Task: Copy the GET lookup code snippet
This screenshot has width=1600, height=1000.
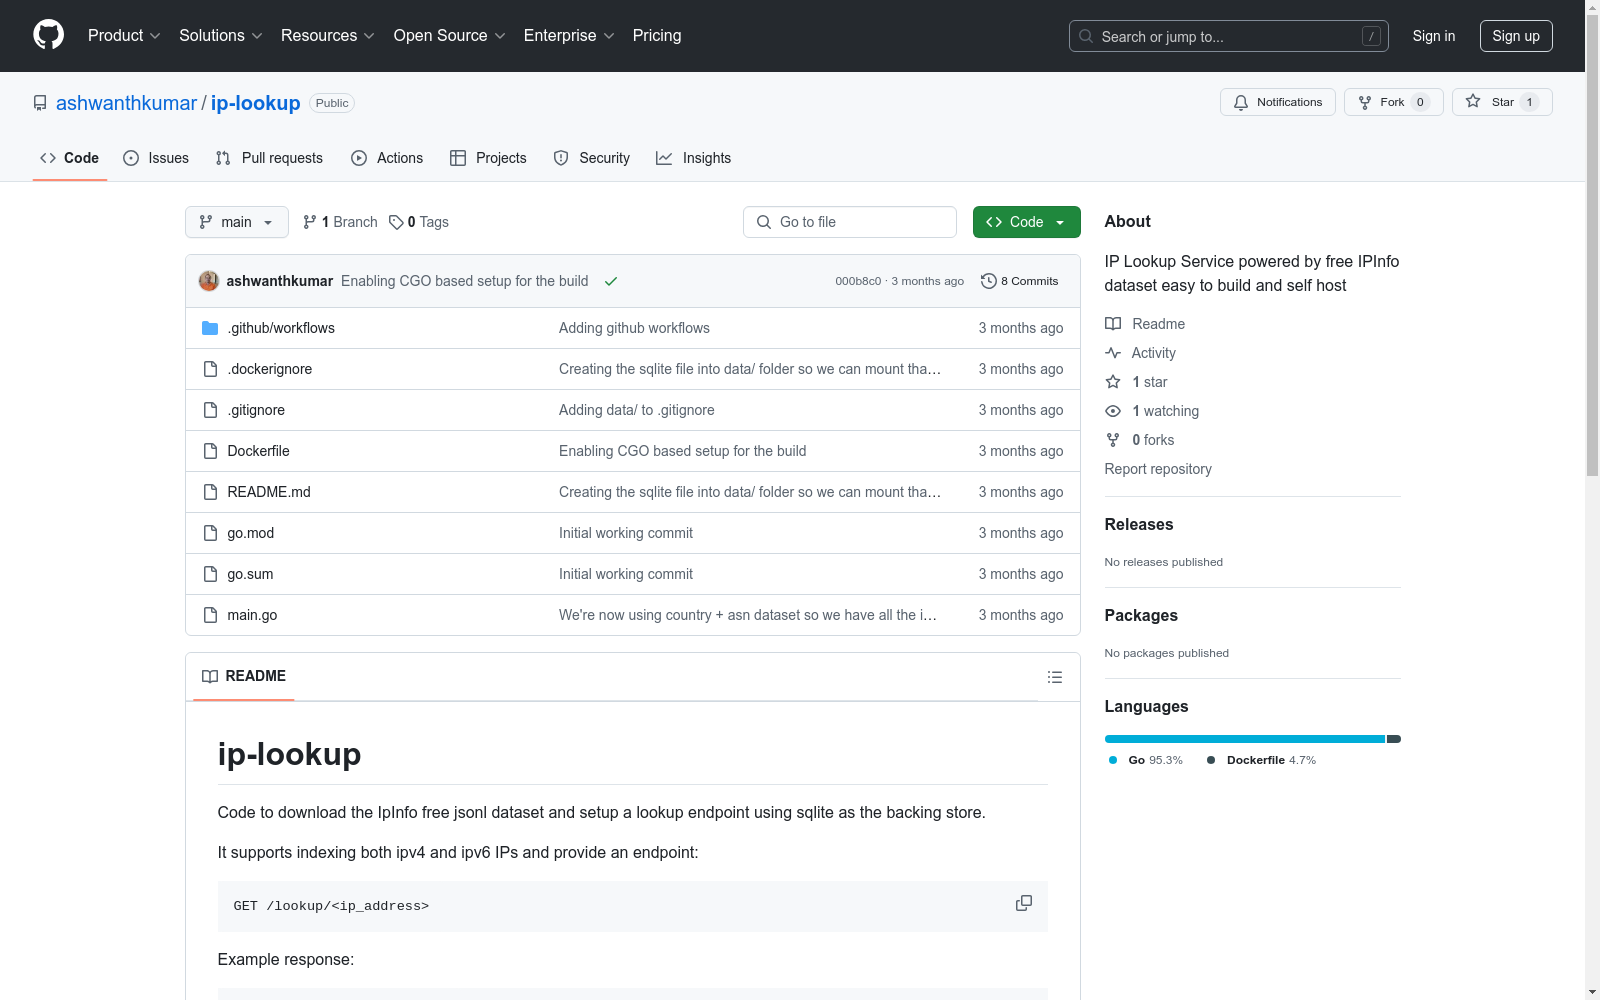Action: pos(1023,903)
